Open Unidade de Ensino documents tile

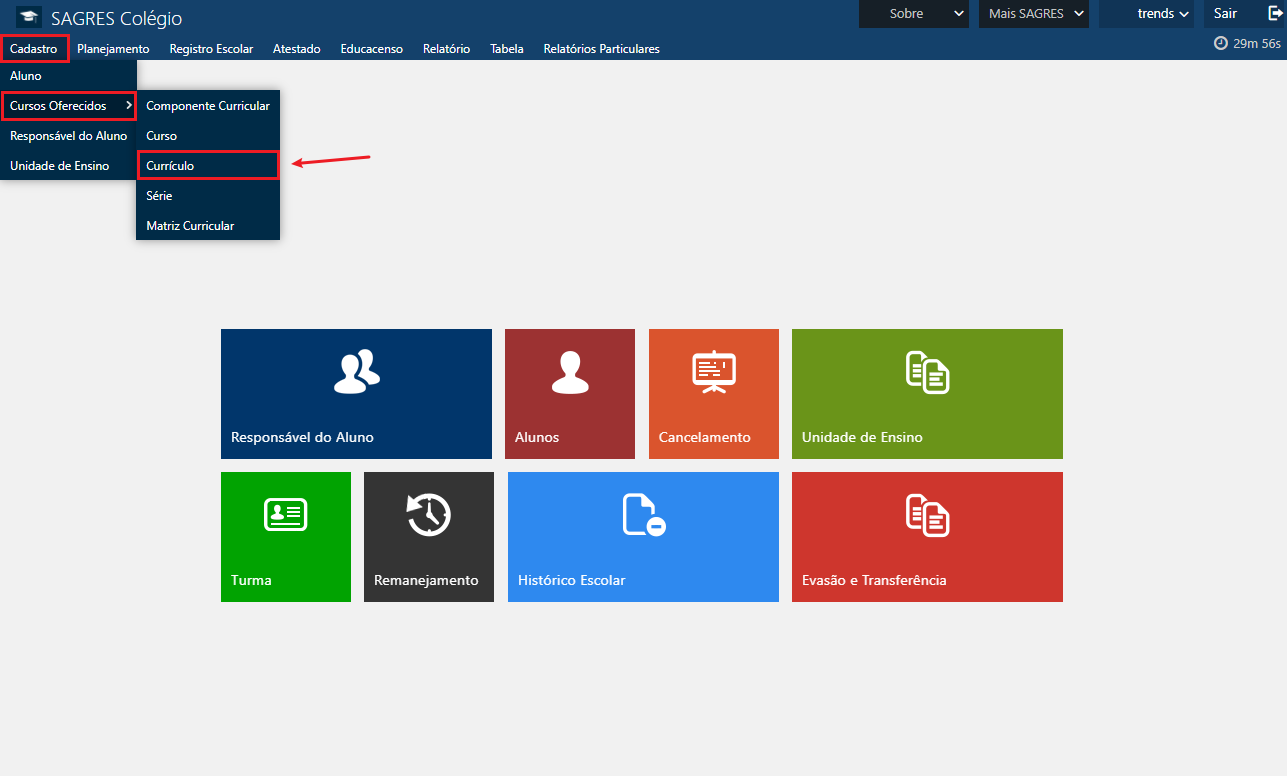(927, 394)
